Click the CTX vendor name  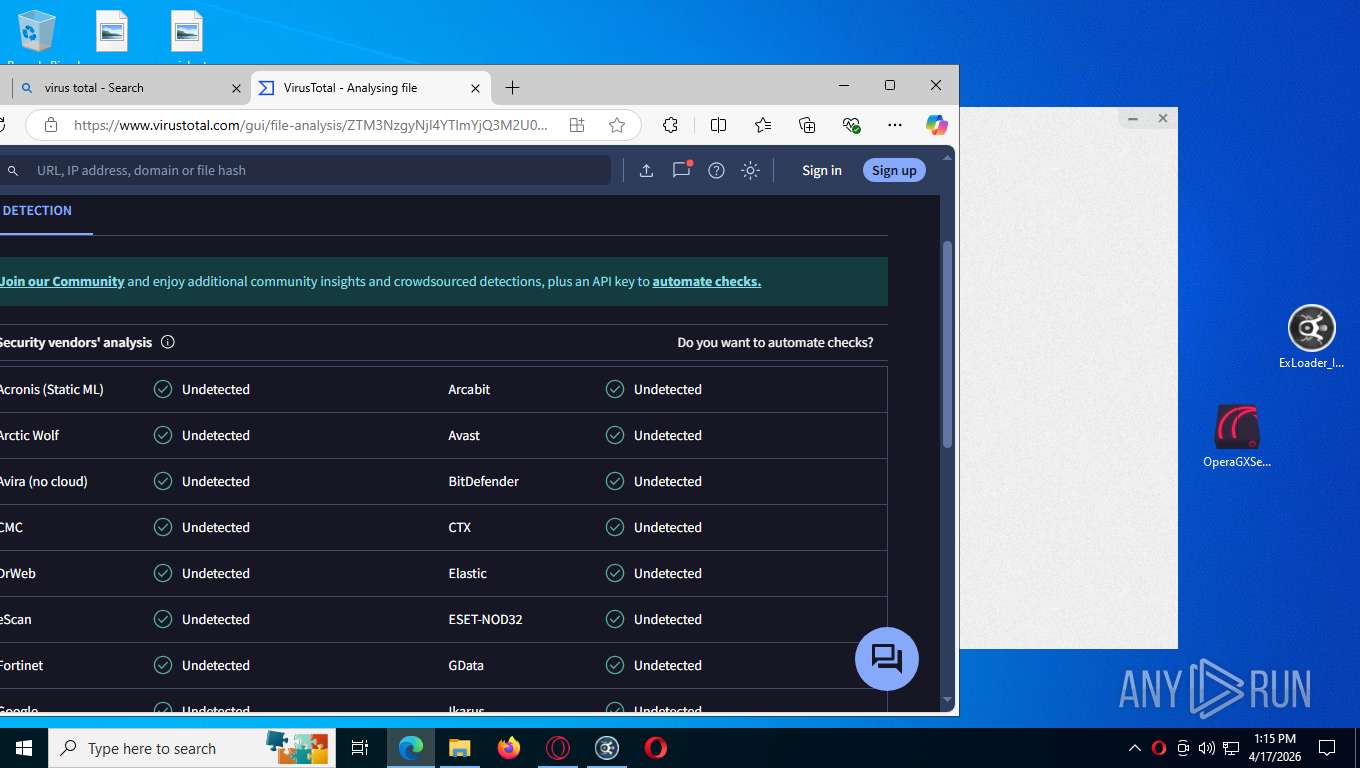(460, 527)
